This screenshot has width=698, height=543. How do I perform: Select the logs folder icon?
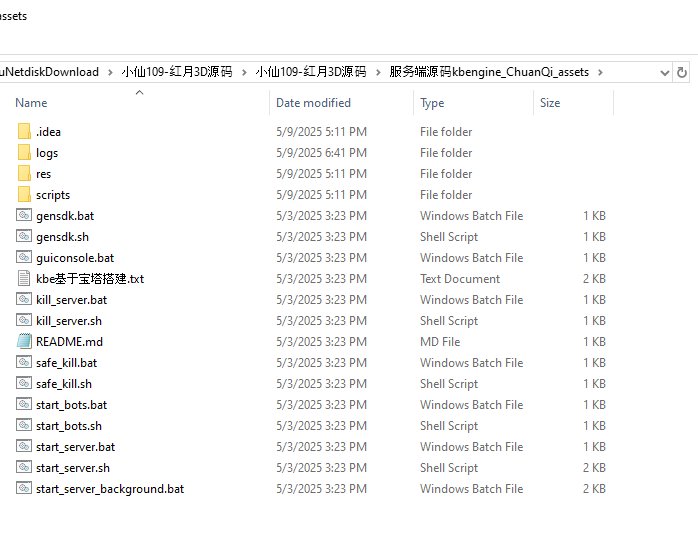click(24, 153)
